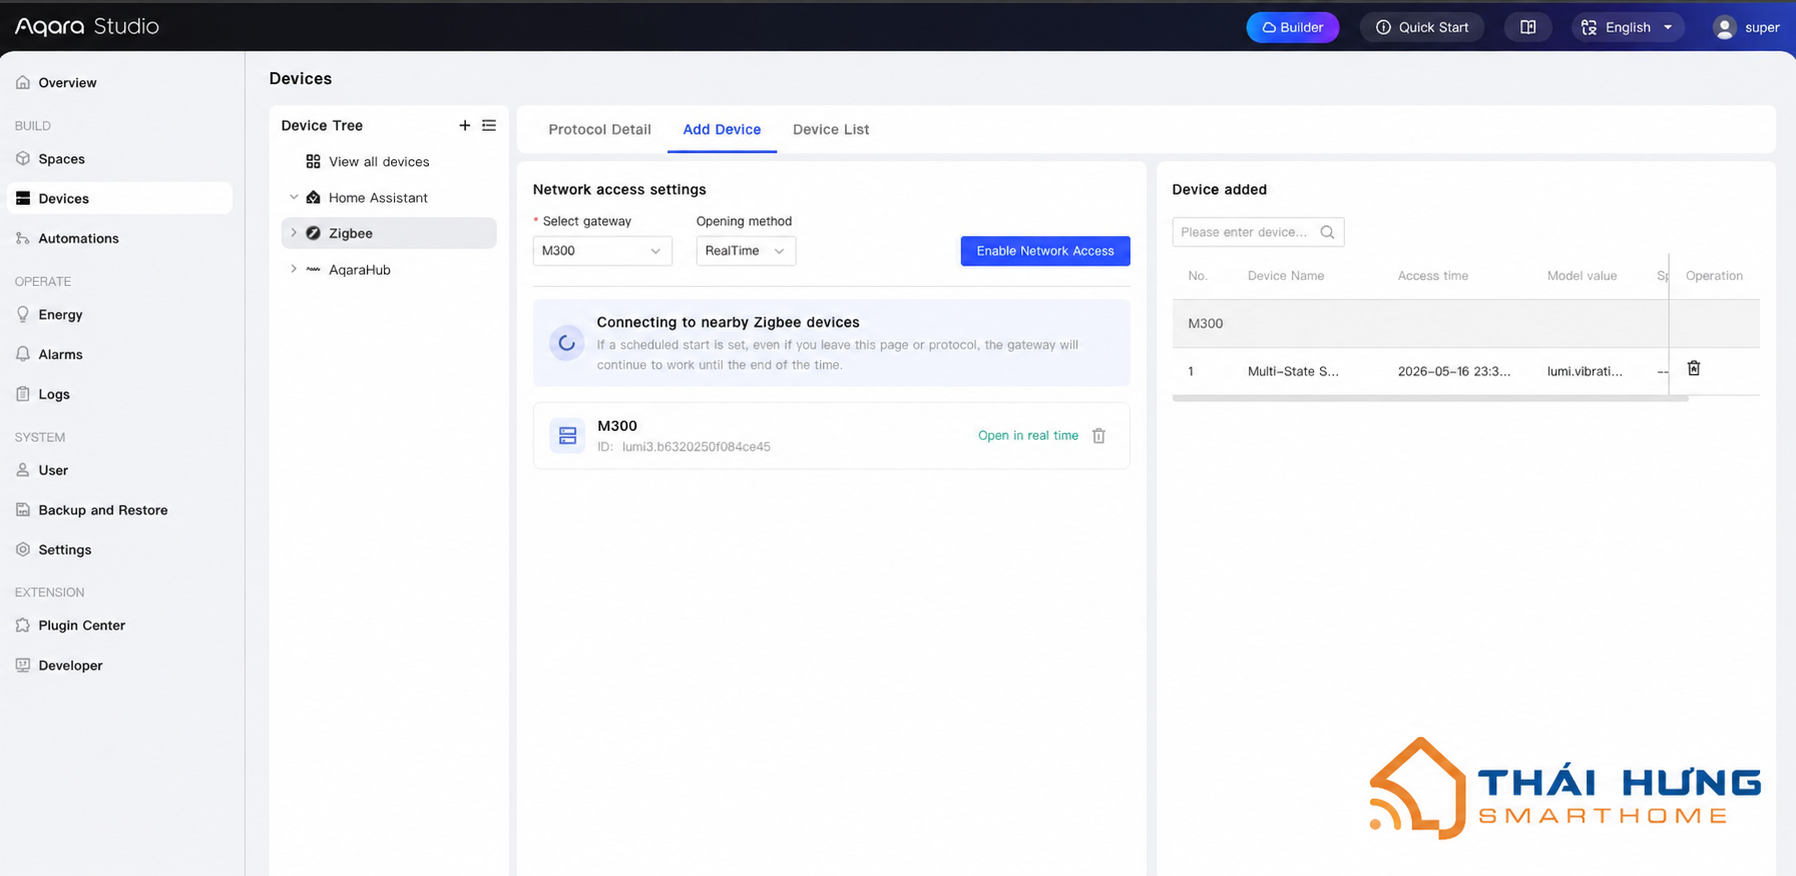Click the lumi.vibrati... model value cell
1796x876 pixels.
pos(1584,371)
